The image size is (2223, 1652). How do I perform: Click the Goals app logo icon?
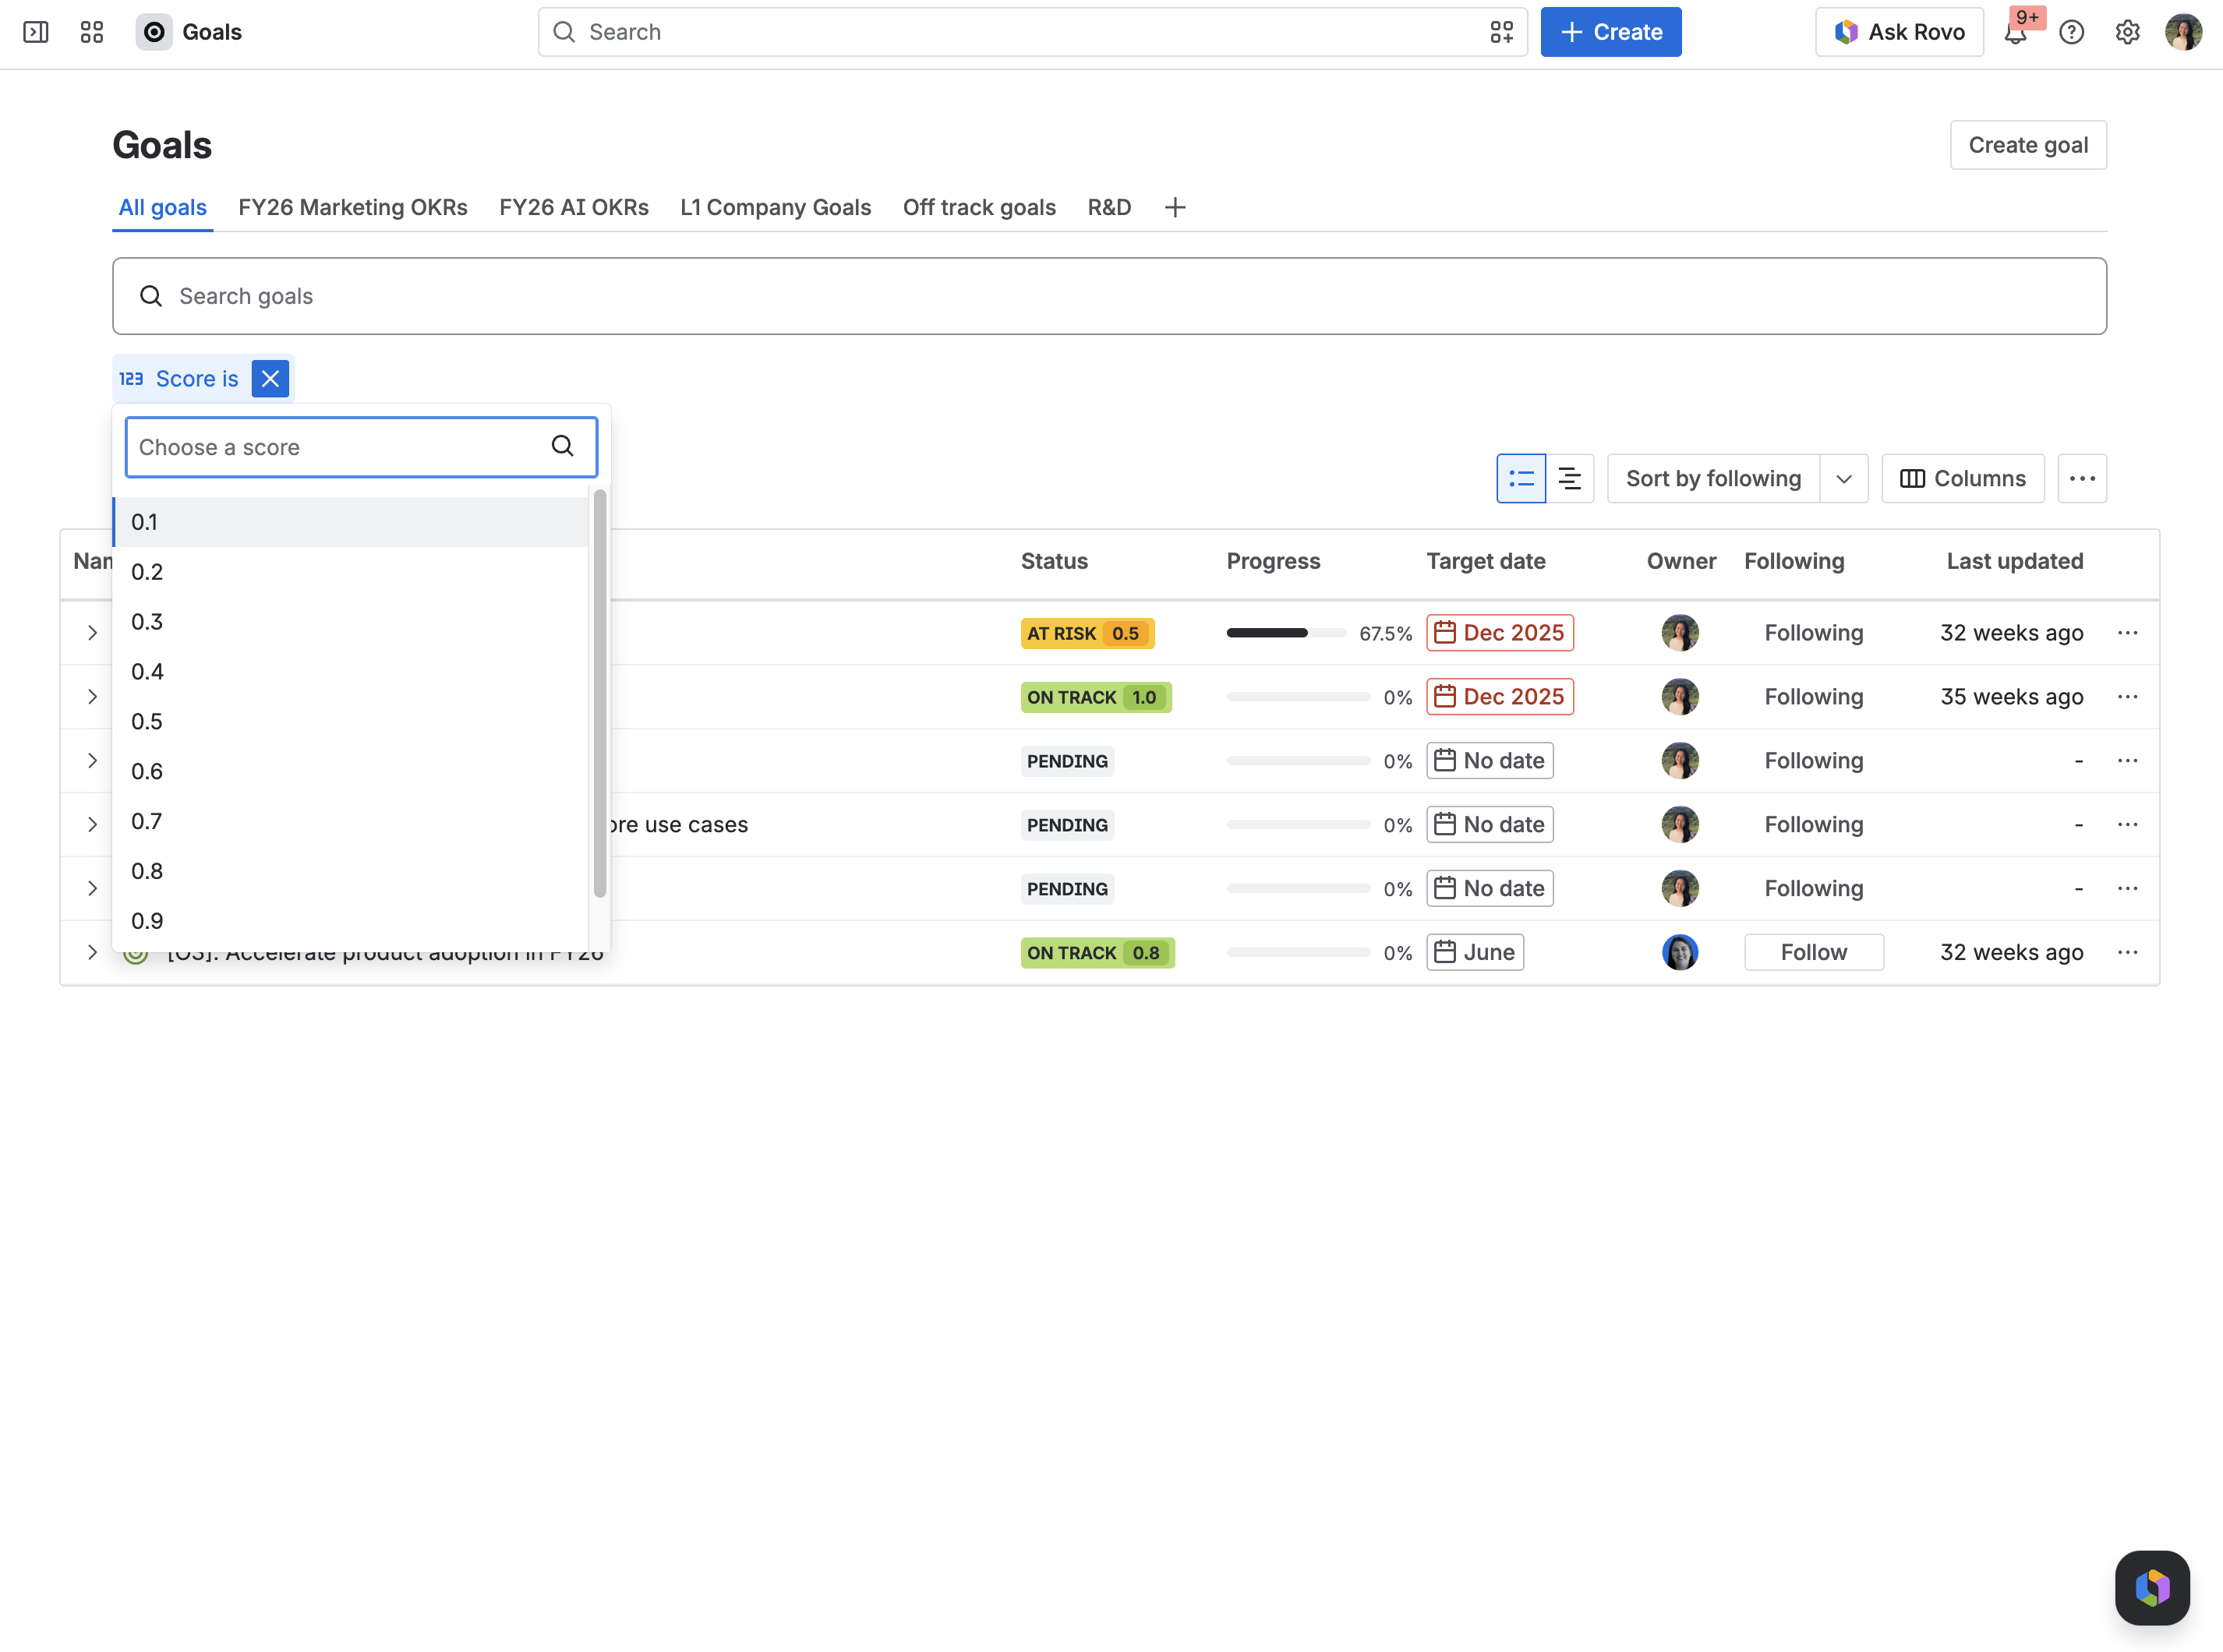154,32
